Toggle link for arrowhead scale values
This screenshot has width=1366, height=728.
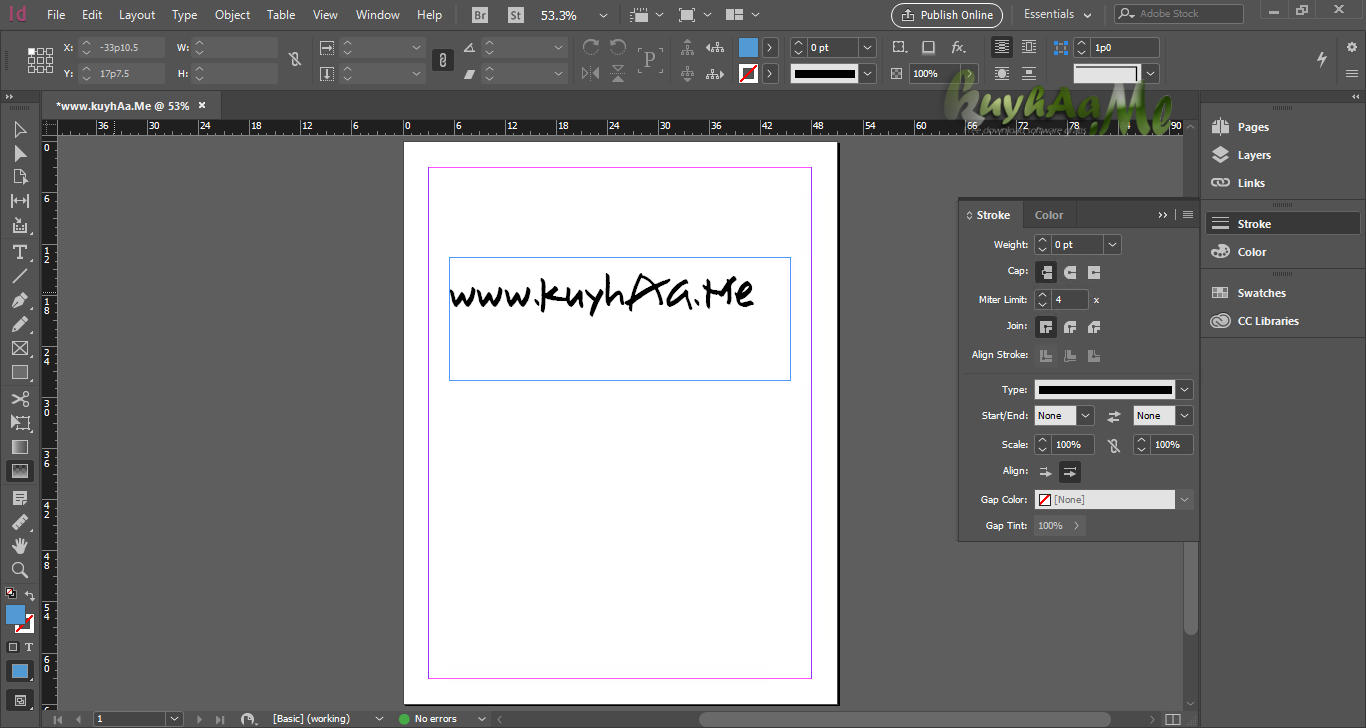point(1114,445)
